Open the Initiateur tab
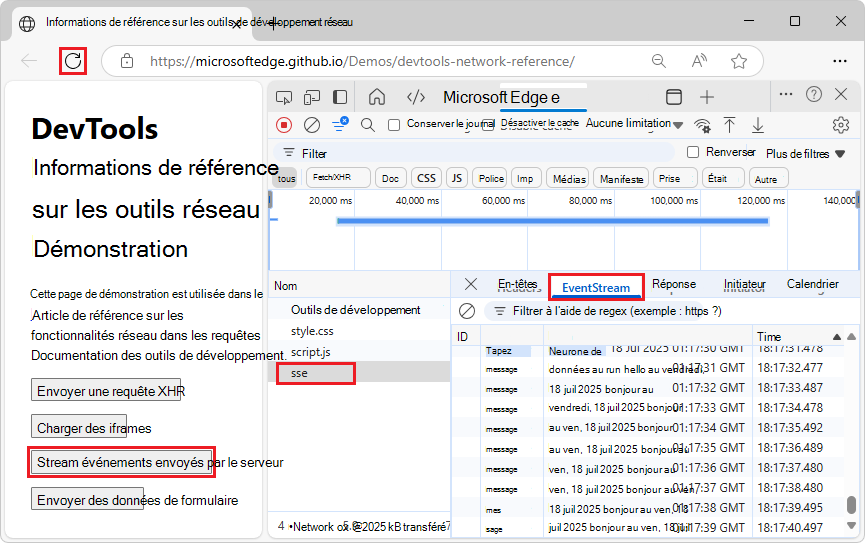The image size is (865, 543). tap(744, 284)
